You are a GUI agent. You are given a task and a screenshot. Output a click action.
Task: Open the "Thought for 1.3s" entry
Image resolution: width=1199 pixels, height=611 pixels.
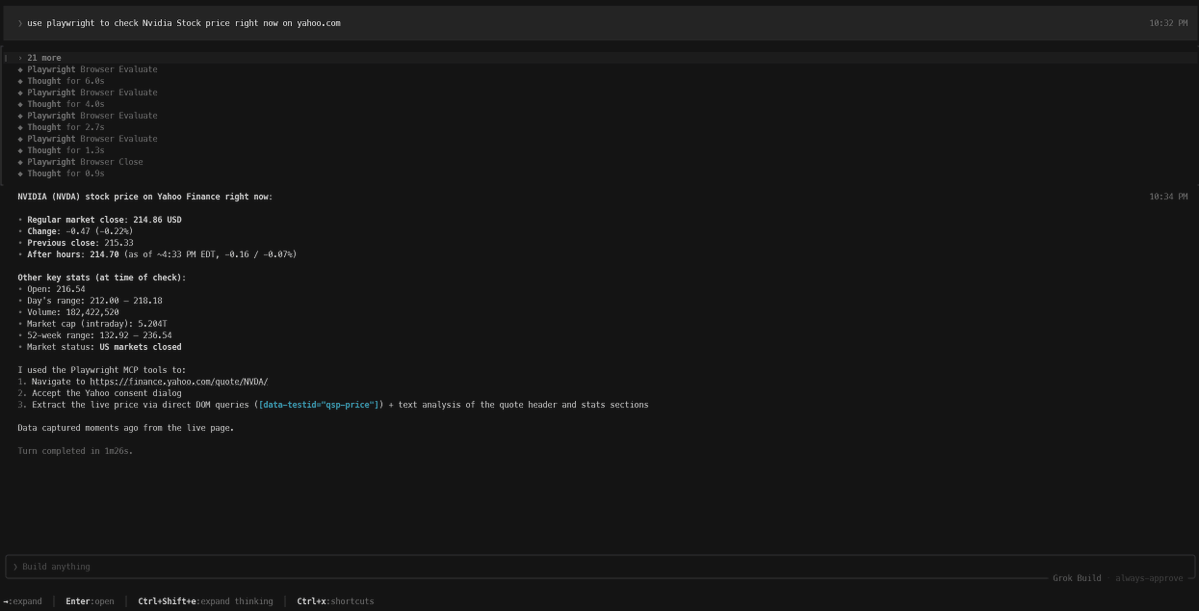point(66,151)
